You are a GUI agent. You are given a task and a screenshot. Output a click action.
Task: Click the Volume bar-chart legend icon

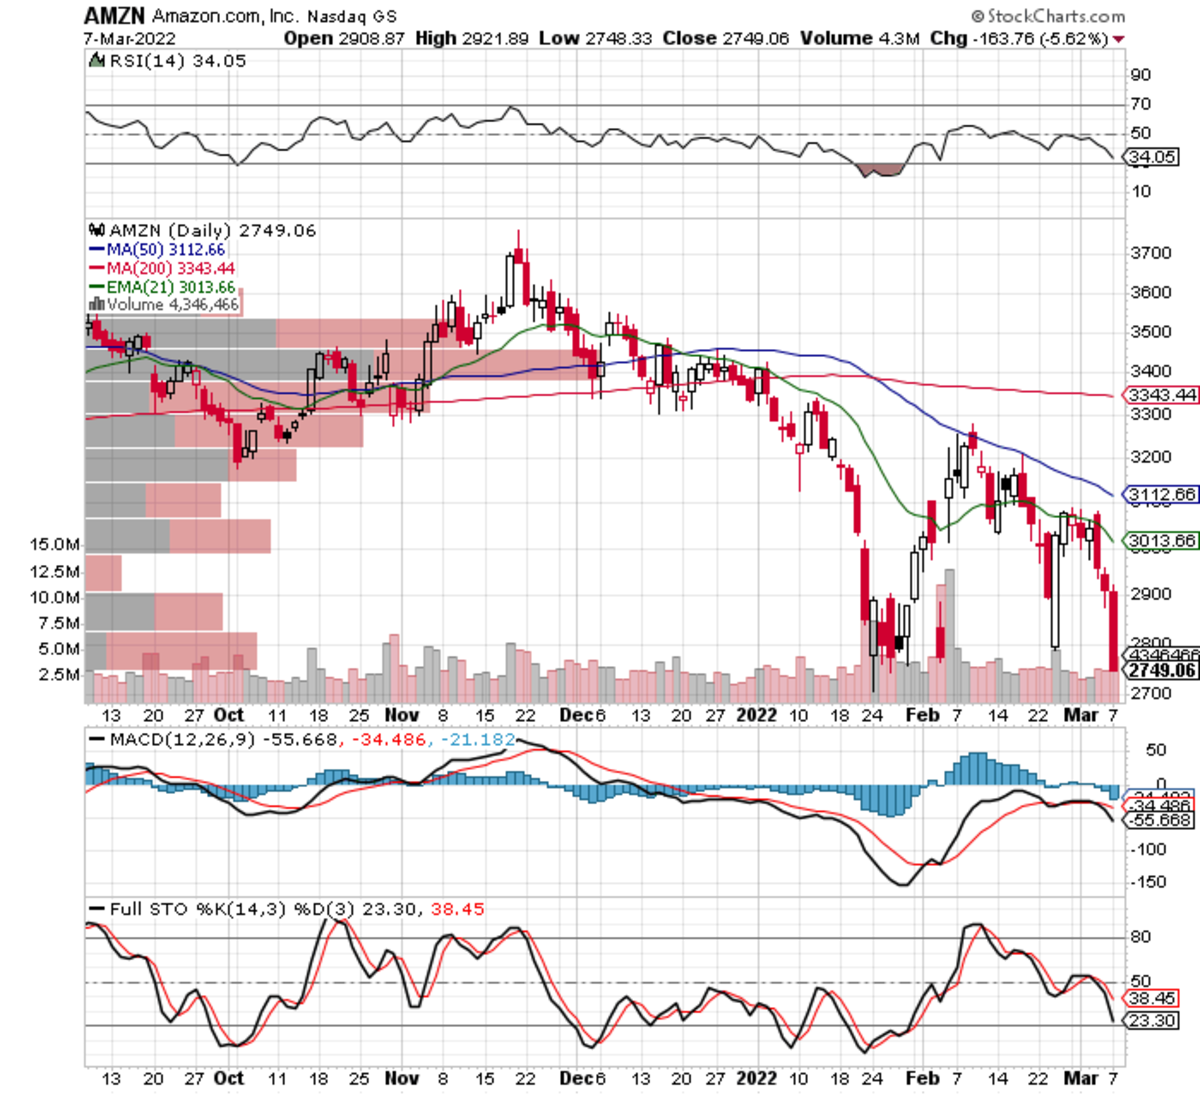pos(97,304)
